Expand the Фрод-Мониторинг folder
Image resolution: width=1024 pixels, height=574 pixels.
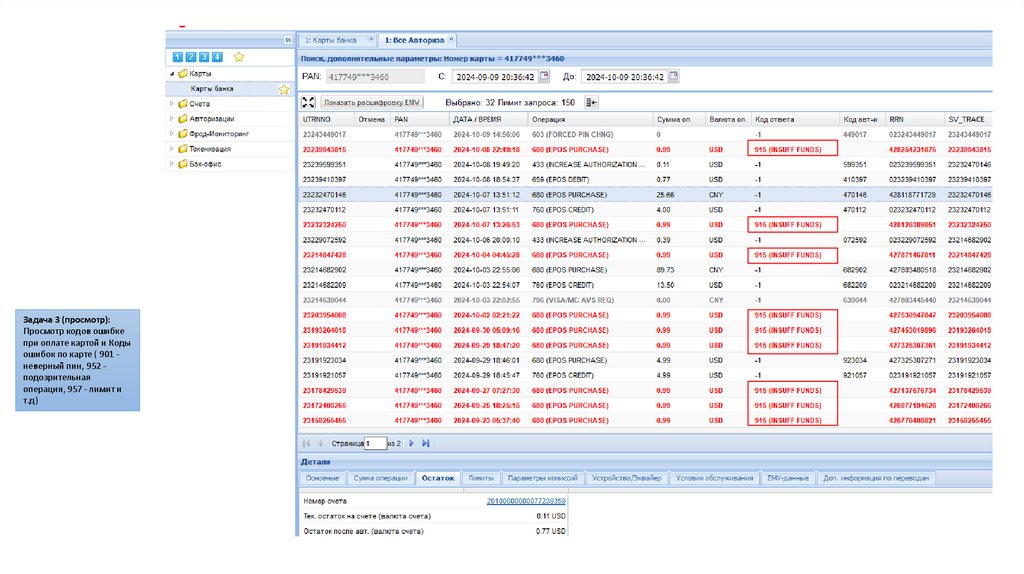coord(171,133)
